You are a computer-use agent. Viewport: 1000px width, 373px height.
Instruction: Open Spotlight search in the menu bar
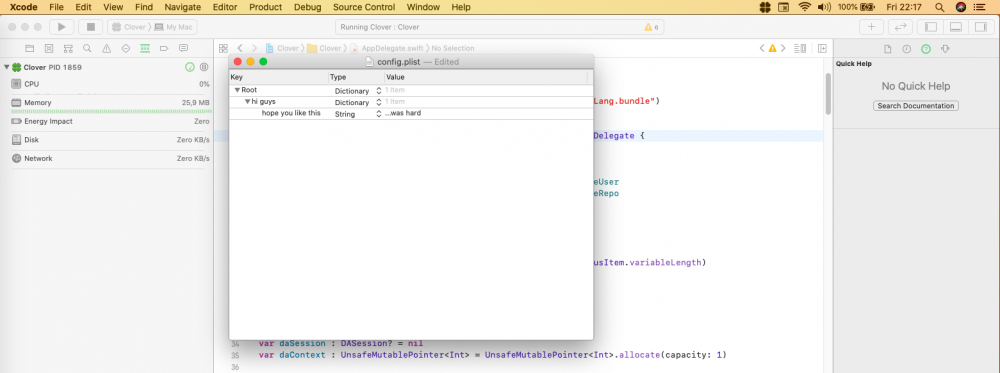pos(939,7)
